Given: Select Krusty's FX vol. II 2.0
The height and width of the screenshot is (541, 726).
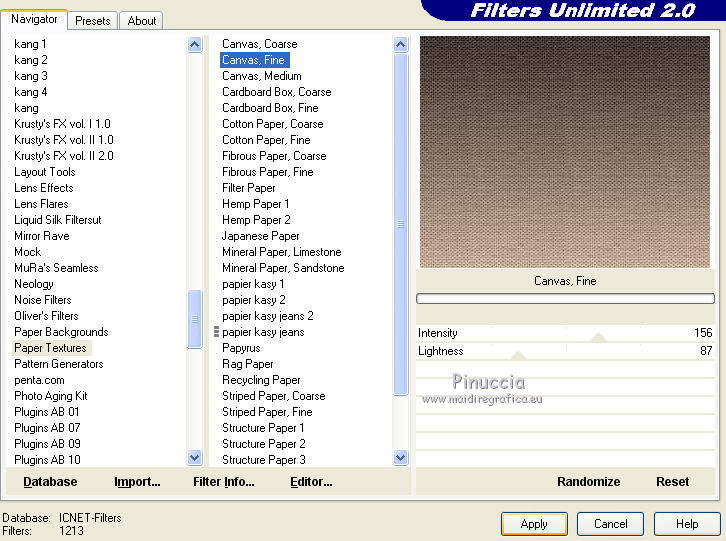Looking at the screenshot, I should click(x=64, y=156).
